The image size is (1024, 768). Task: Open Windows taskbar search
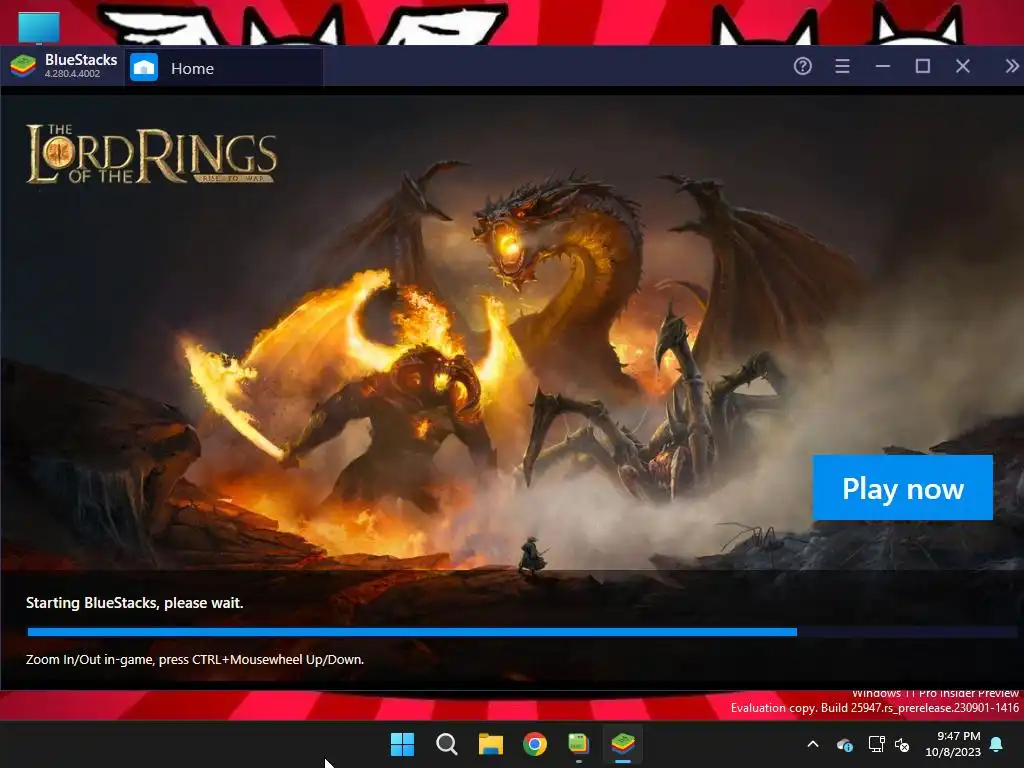pos(447,744)
